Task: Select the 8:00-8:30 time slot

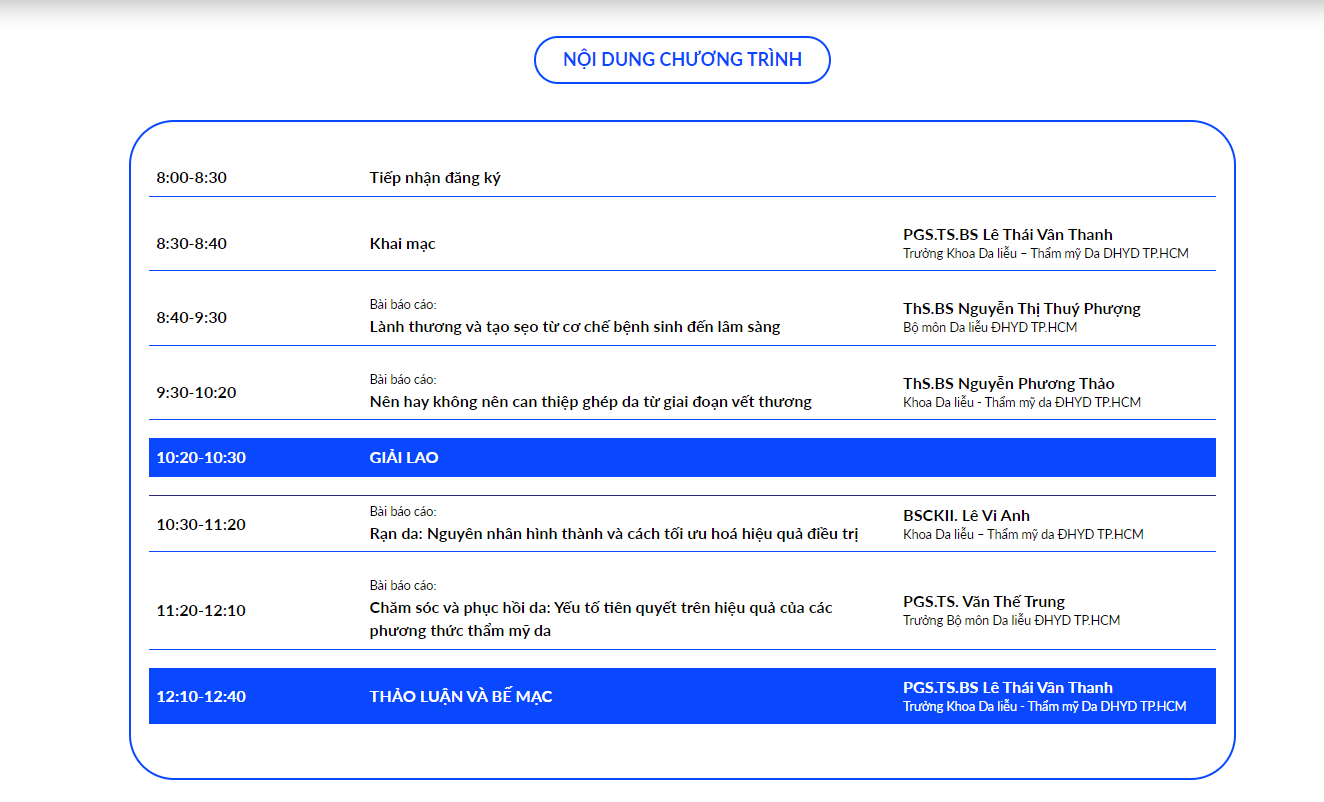Action: (192, 178)
